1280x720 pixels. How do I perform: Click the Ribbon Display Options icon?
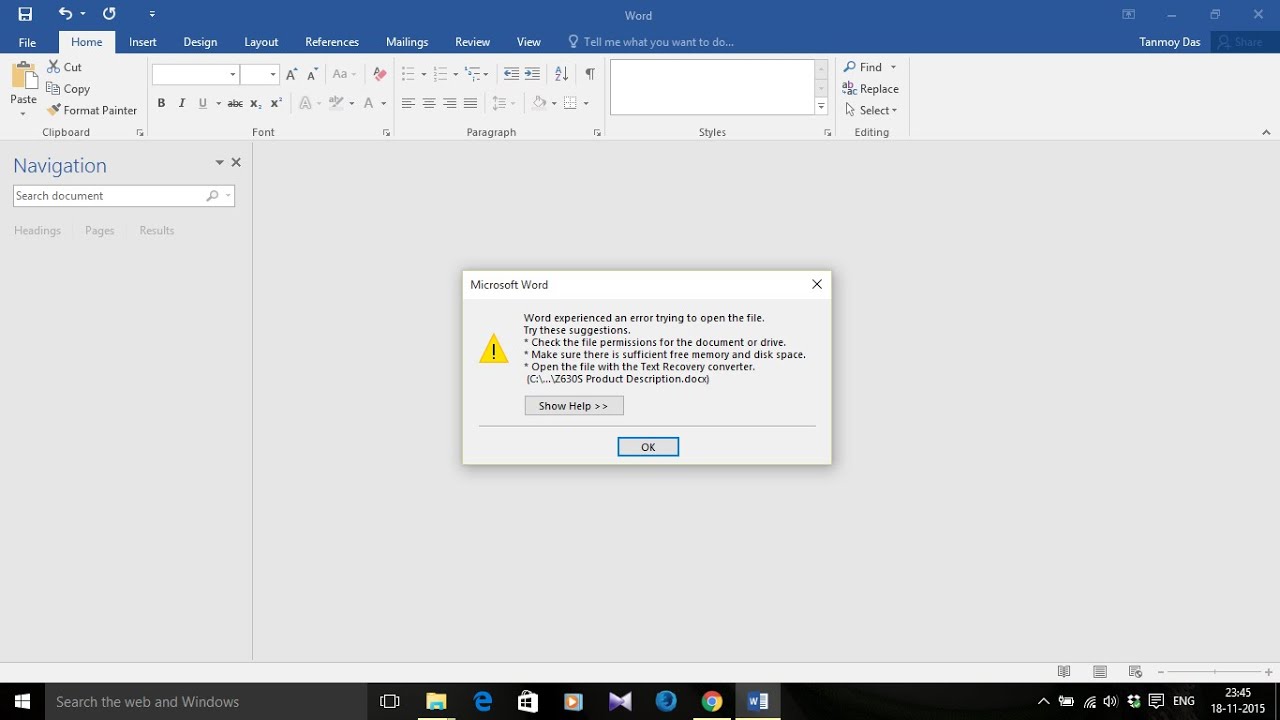pos(1128,14)
